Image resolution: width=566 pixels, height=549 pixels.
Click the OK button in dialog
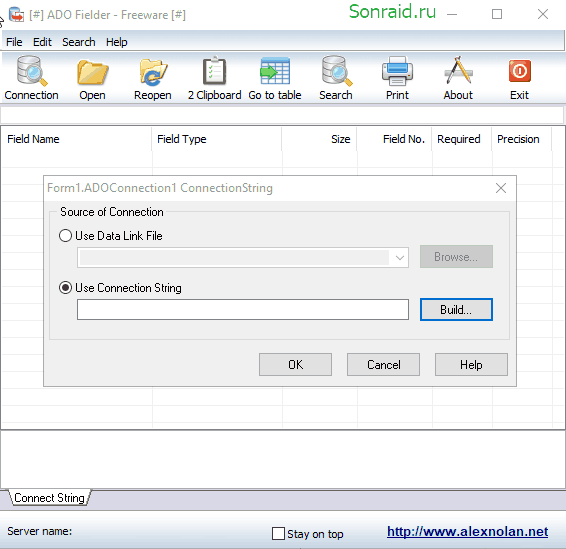point(295,365)
